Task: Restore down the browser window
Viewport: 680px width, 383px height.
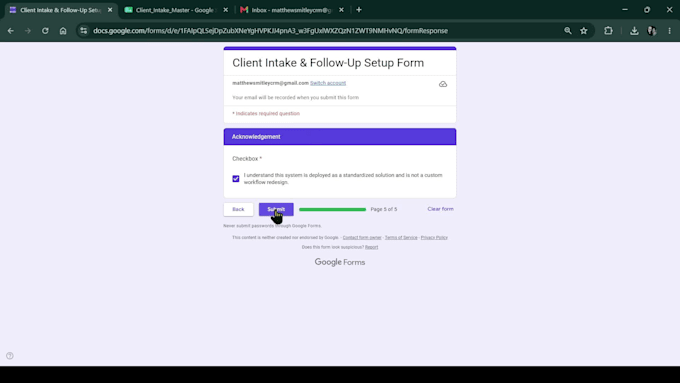Action: click(647, 10)
